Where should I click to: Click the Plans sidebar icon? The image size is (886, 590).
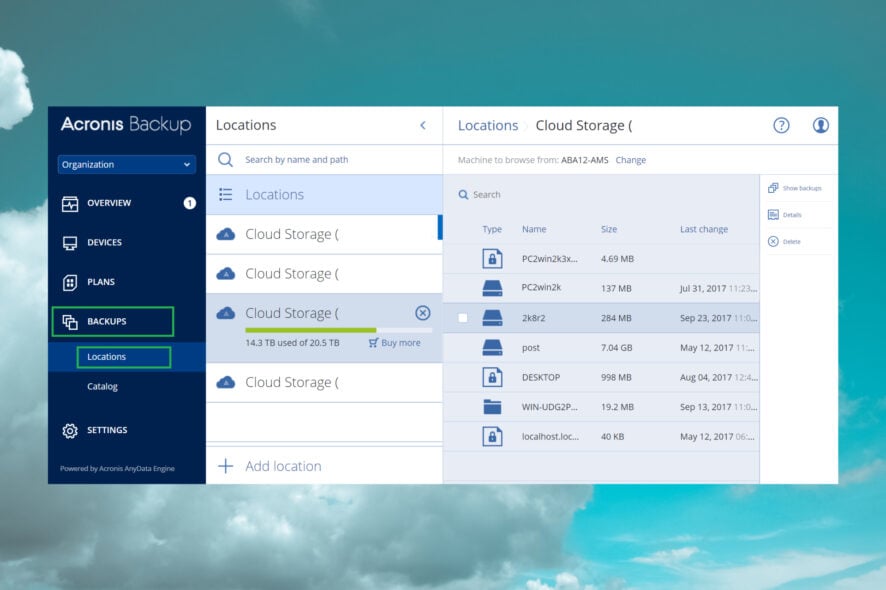[70, 282]
